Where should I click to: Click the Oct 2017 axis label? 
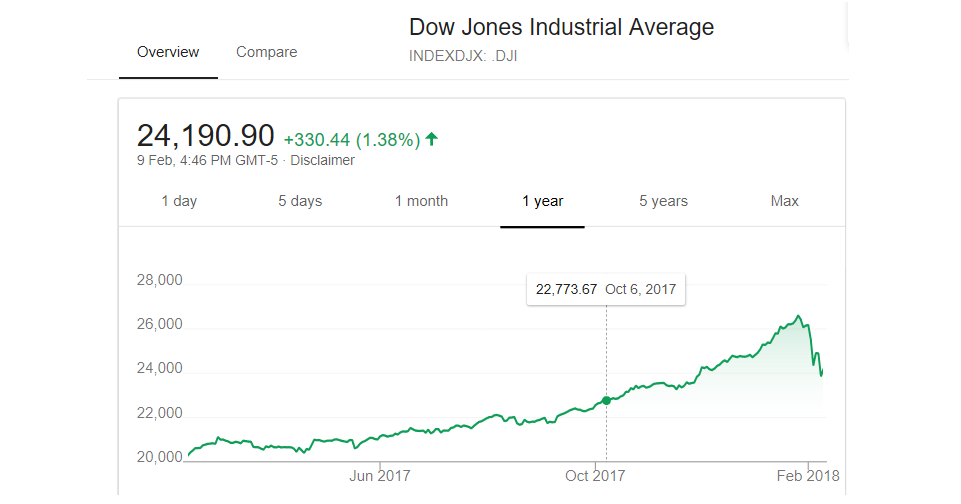(x=594, y=476)
